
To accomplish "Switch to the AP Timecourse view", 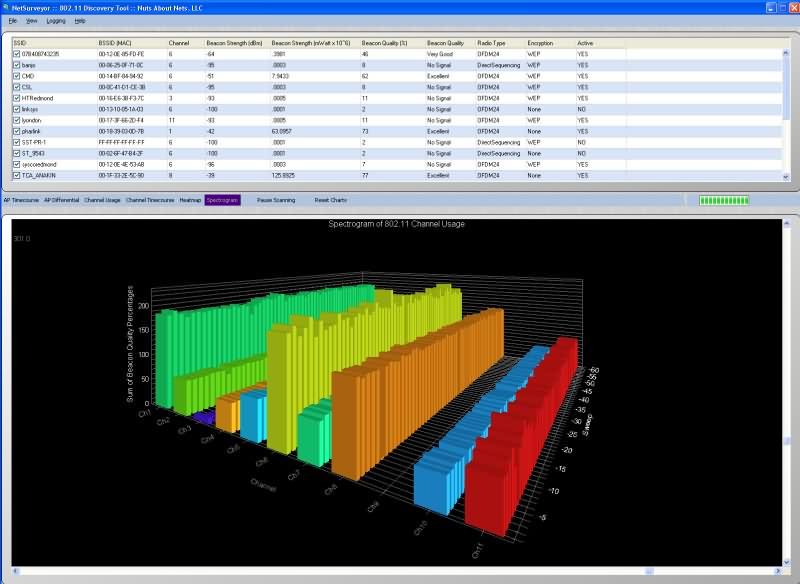I will (22, 199).
